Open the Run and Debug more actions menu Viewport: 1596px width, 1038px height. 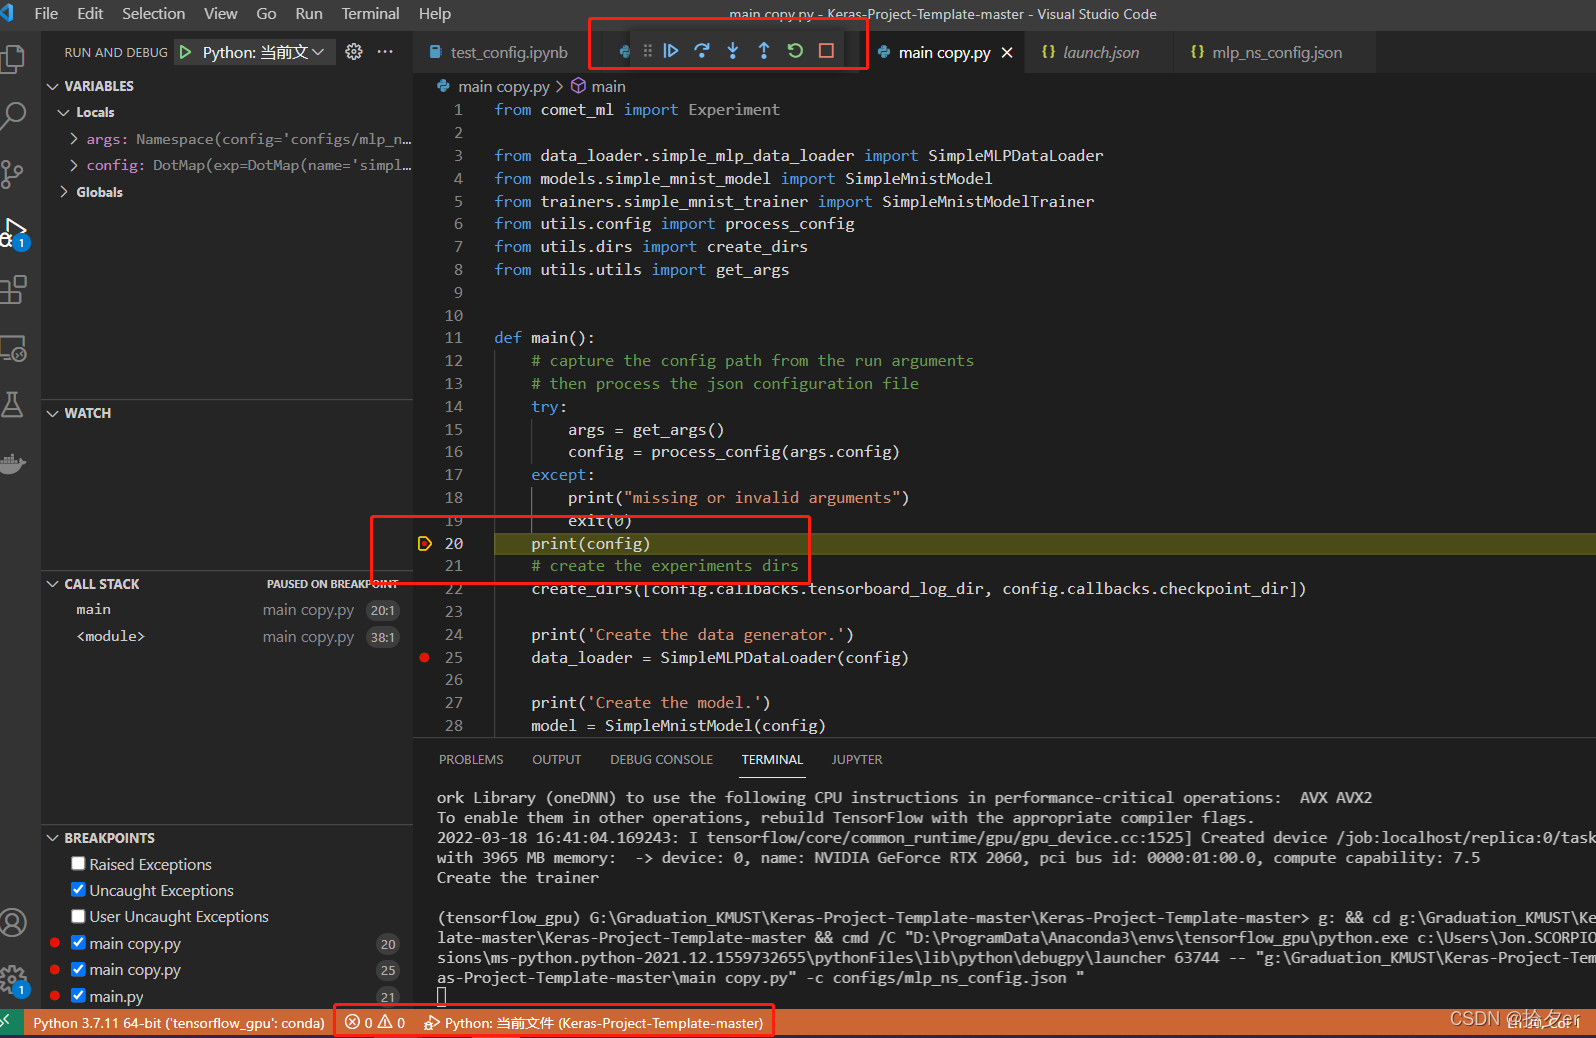click(385, 52)
